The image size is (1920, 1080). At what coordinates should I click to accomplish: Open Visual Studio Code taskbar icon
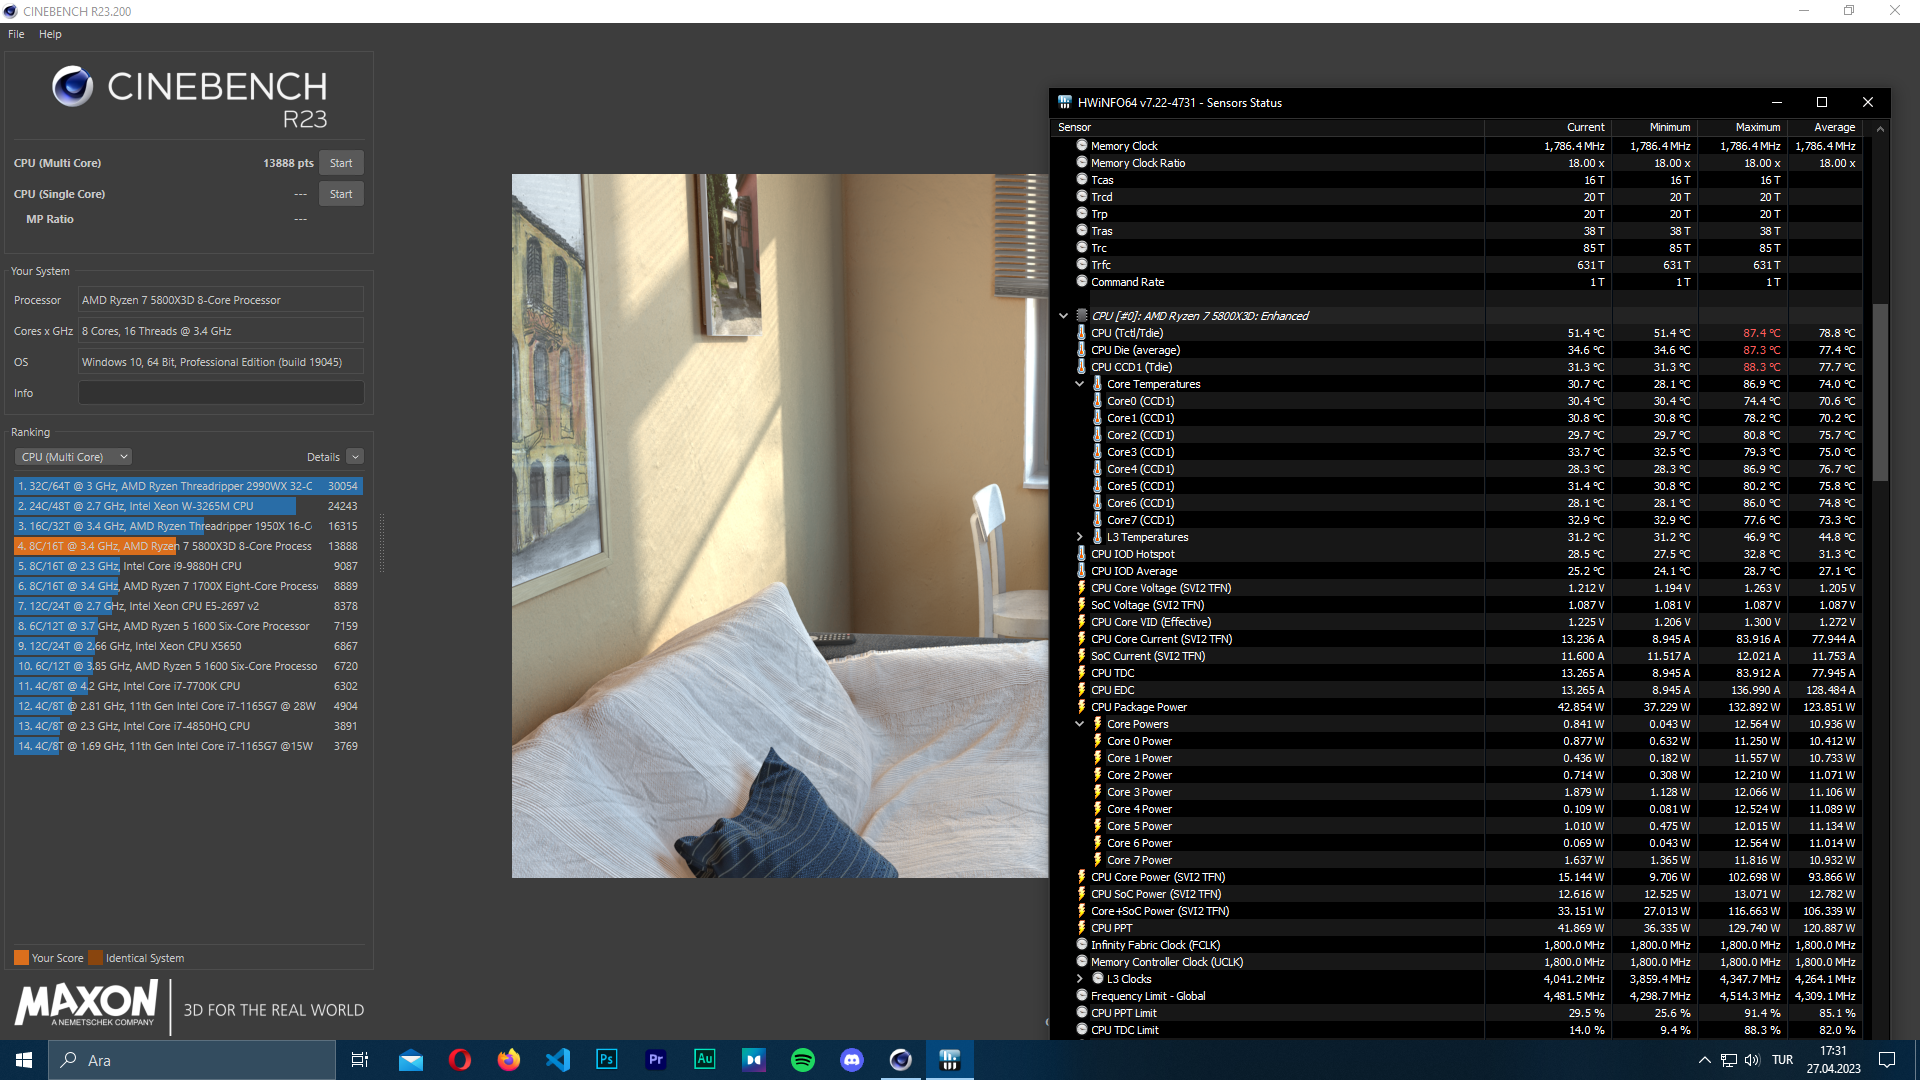(557, 1060)
